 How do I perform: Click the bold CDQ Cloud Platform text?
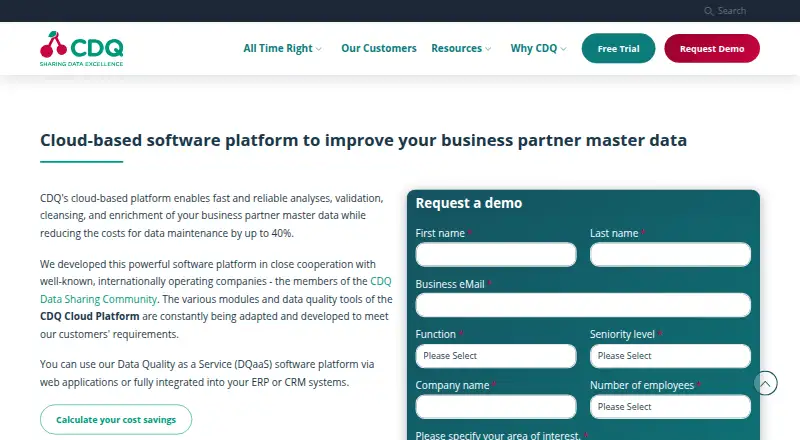(x=90, y=316)
